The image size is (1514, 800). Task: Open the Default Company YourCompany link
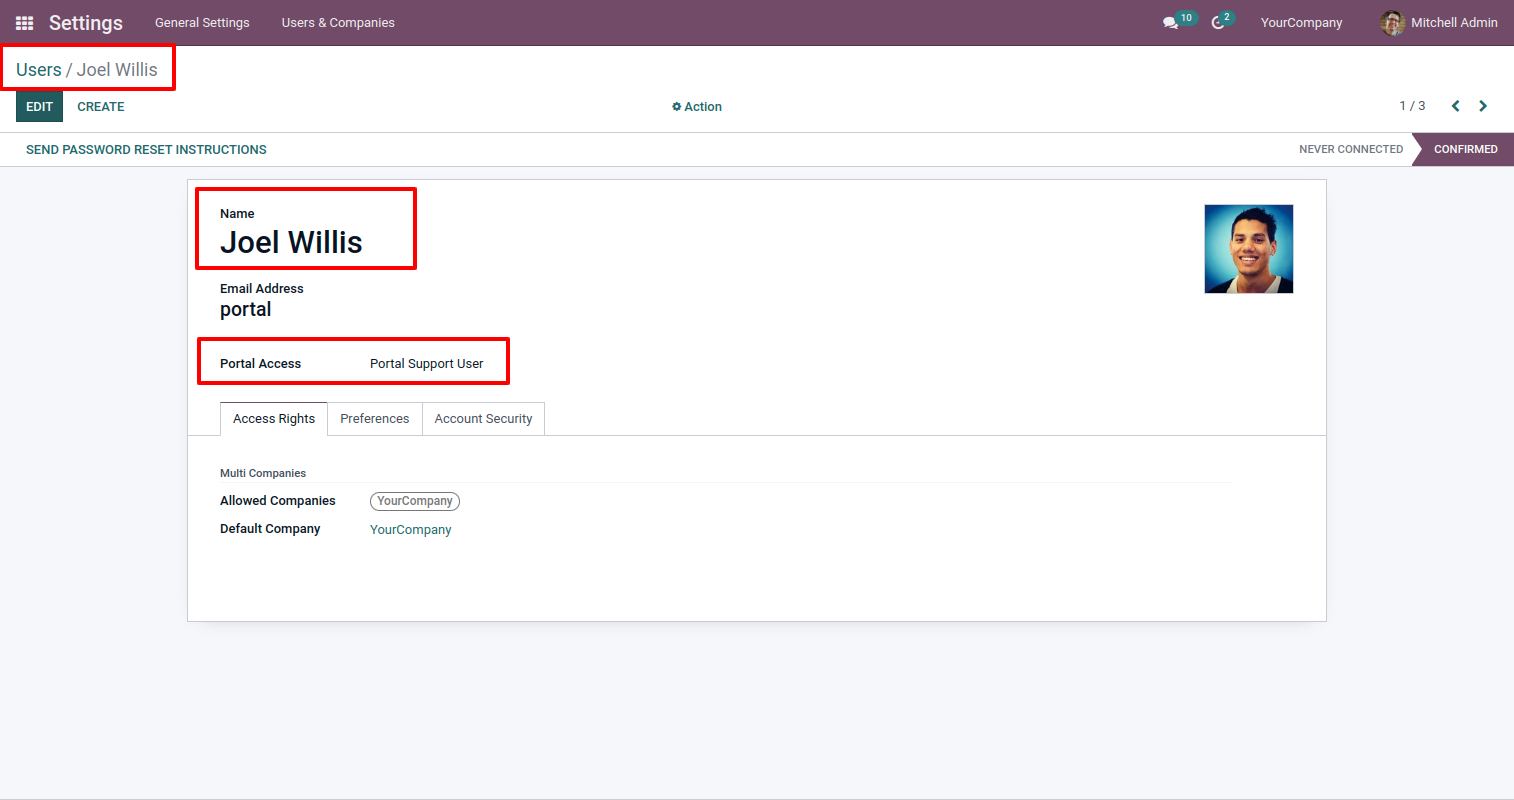click(x=410, y=530)
